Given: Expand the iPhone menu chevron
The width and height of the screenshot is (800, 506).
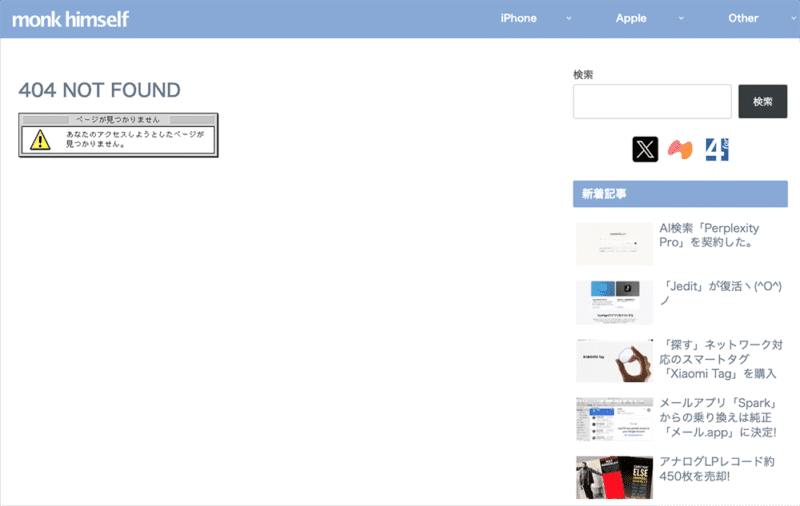Looking at the screenshot, I should coord(569,18).
